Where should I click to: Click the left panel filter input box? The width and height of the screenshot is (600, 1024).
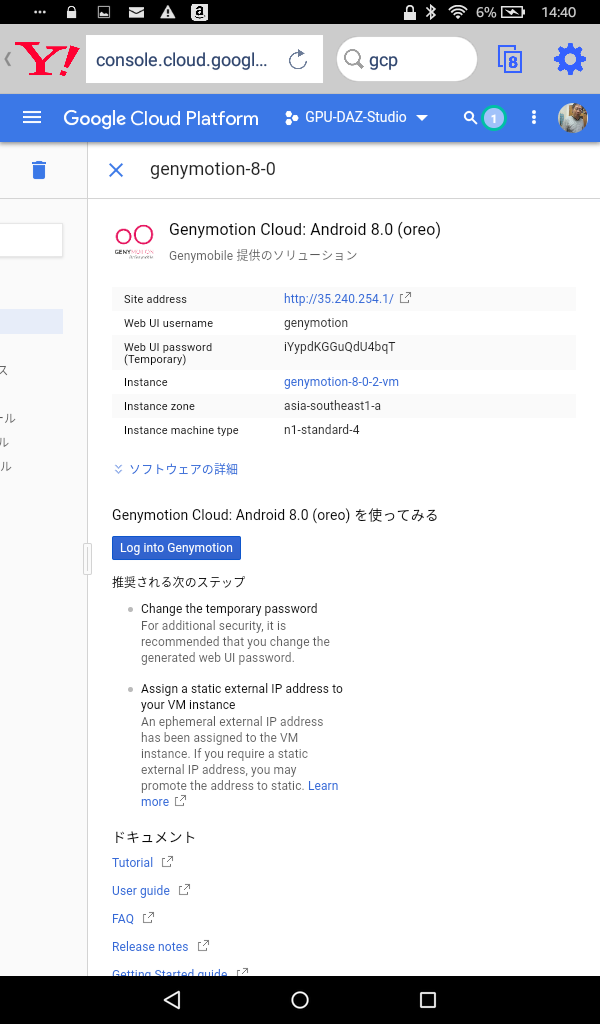pos(31,240)
